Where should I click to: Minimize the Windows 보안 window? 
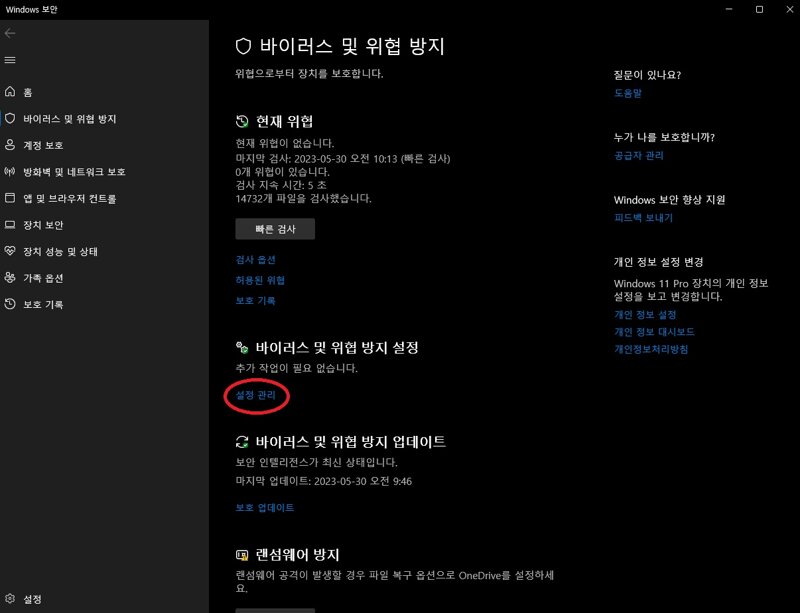click(x=729, y=9)
